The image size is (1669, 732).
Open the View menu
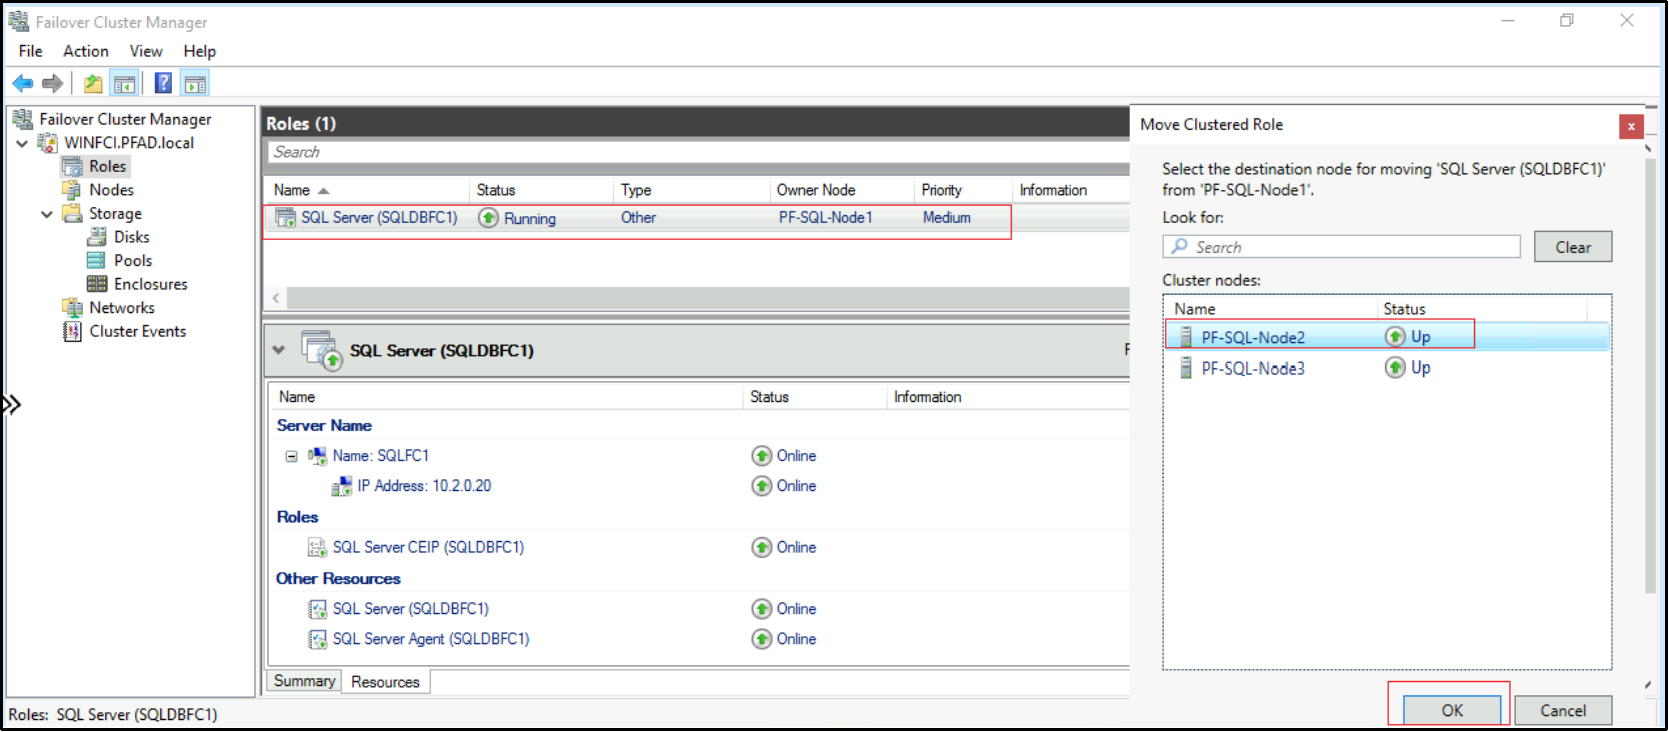click(x=146, y=51)
